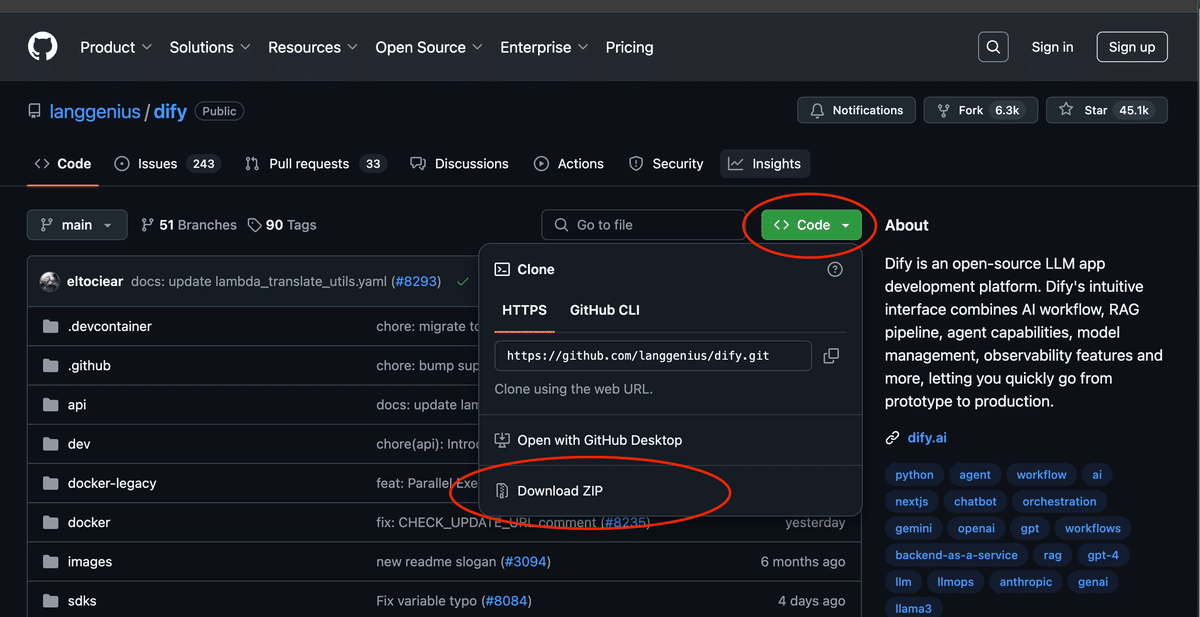Screen dimensions: 1200x617
Task: Open the dify.ai website link
Action: (926, 438)
